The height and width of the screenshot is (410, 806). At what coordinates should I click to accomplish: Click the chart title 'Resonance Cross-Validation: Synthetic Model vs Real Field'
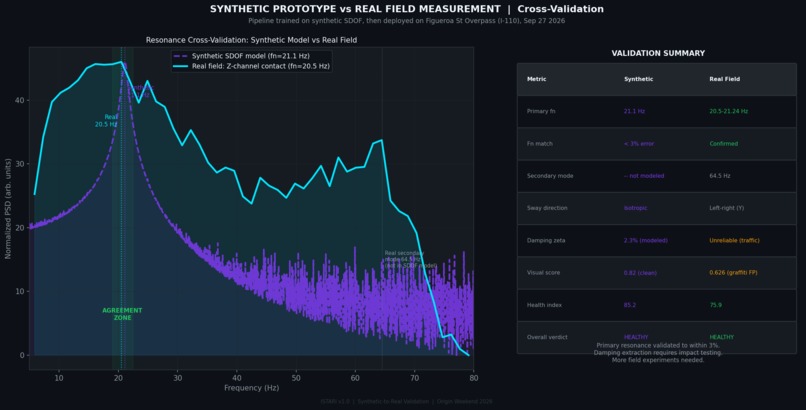(x=251, y=40)
